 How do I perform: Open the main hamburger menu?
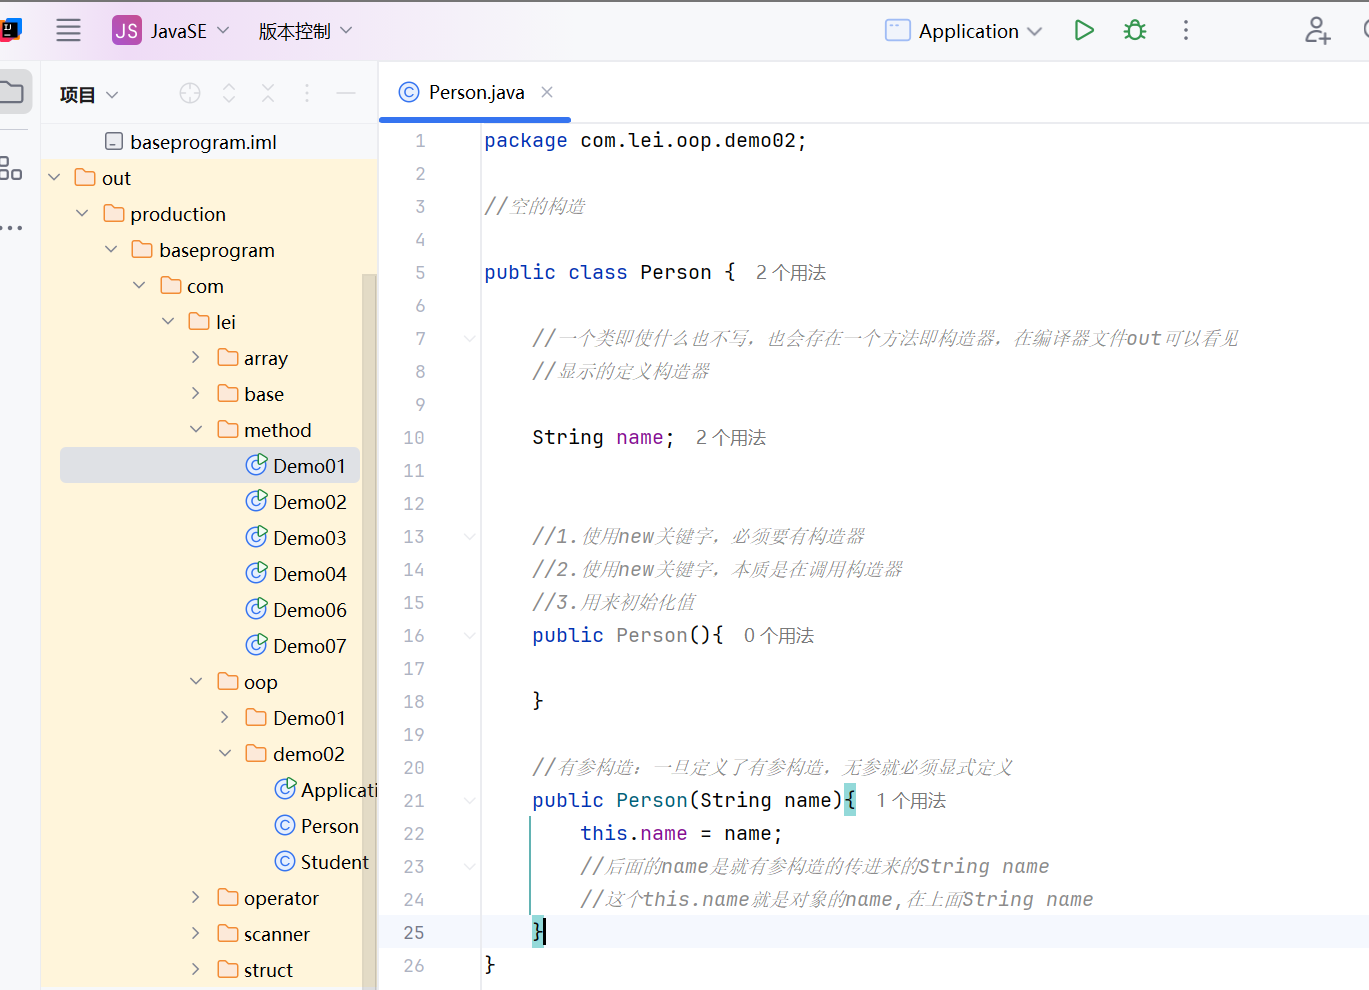point(68,31)
